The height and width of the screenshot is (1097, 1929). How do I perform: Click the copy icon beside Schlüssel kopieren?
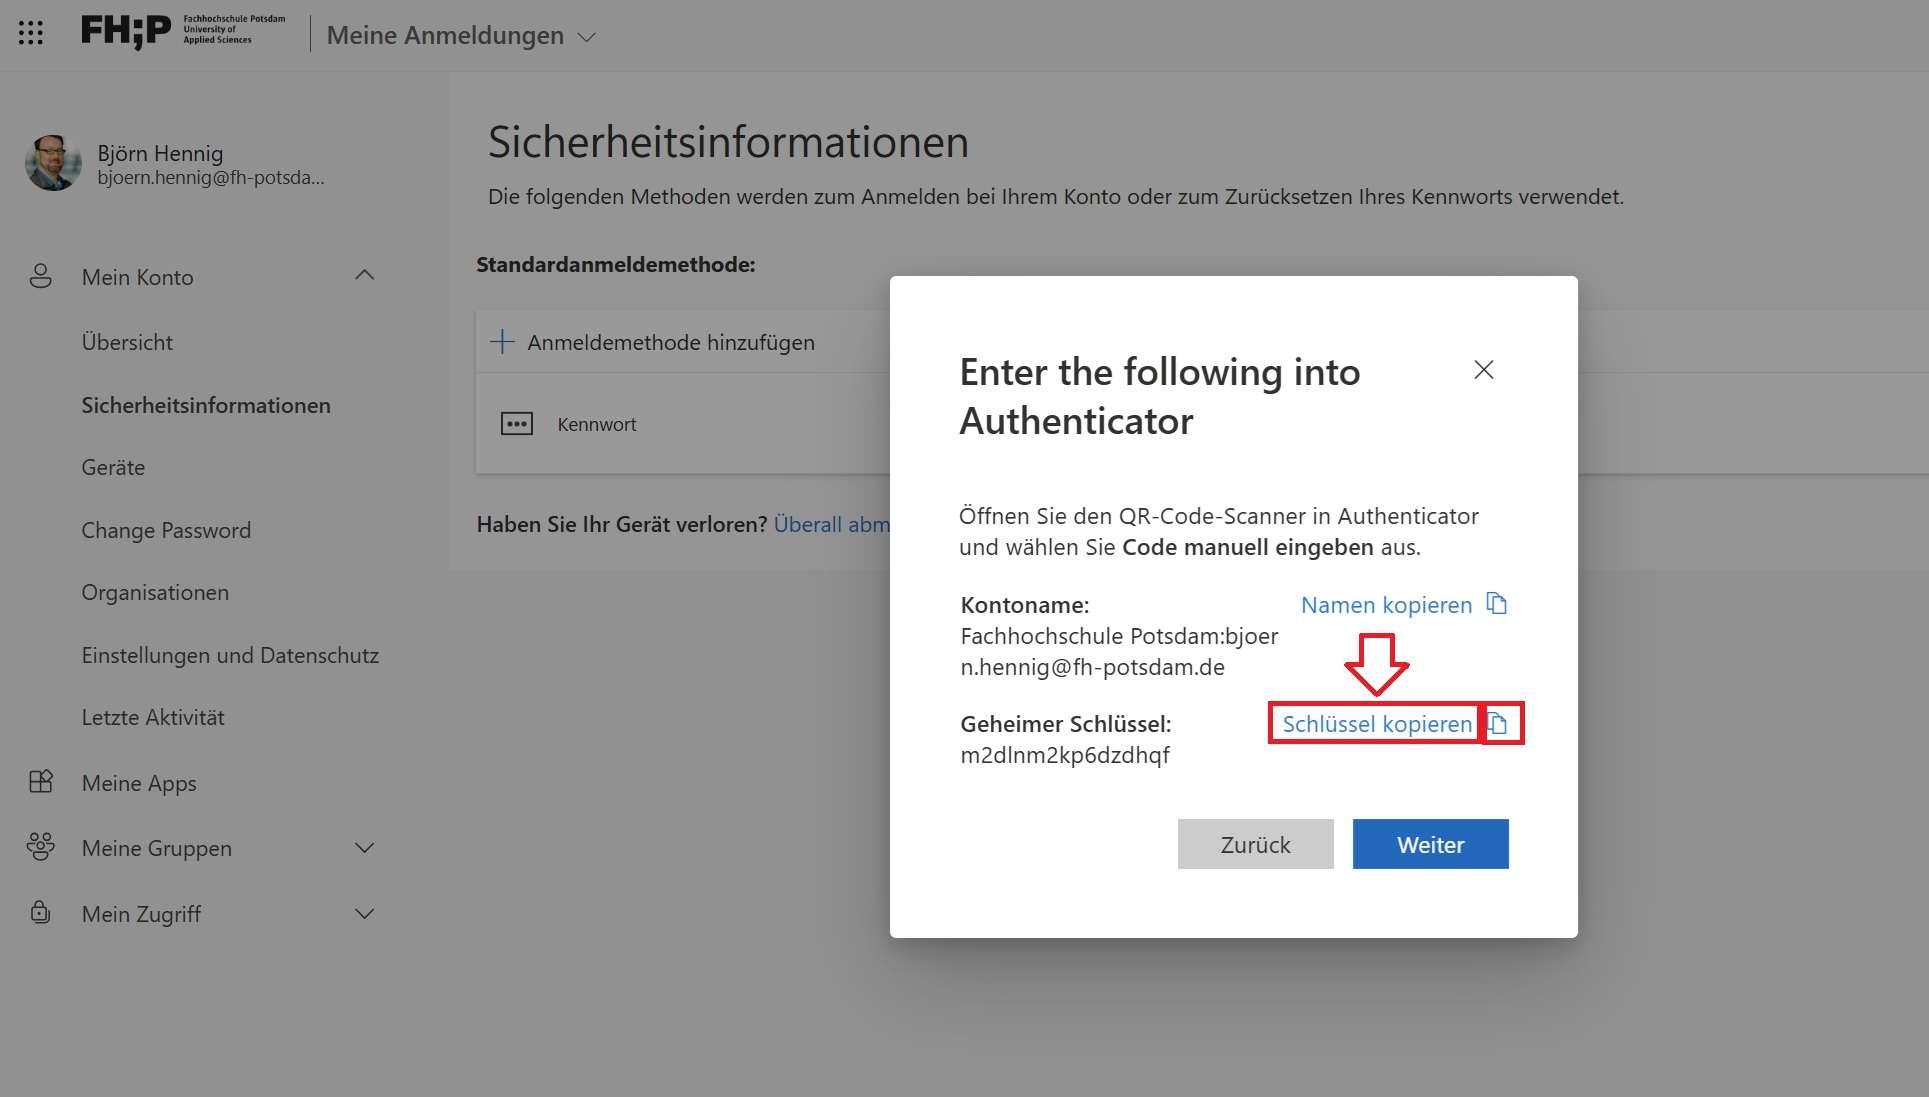pyautogui.click(x=1498, y=723)
